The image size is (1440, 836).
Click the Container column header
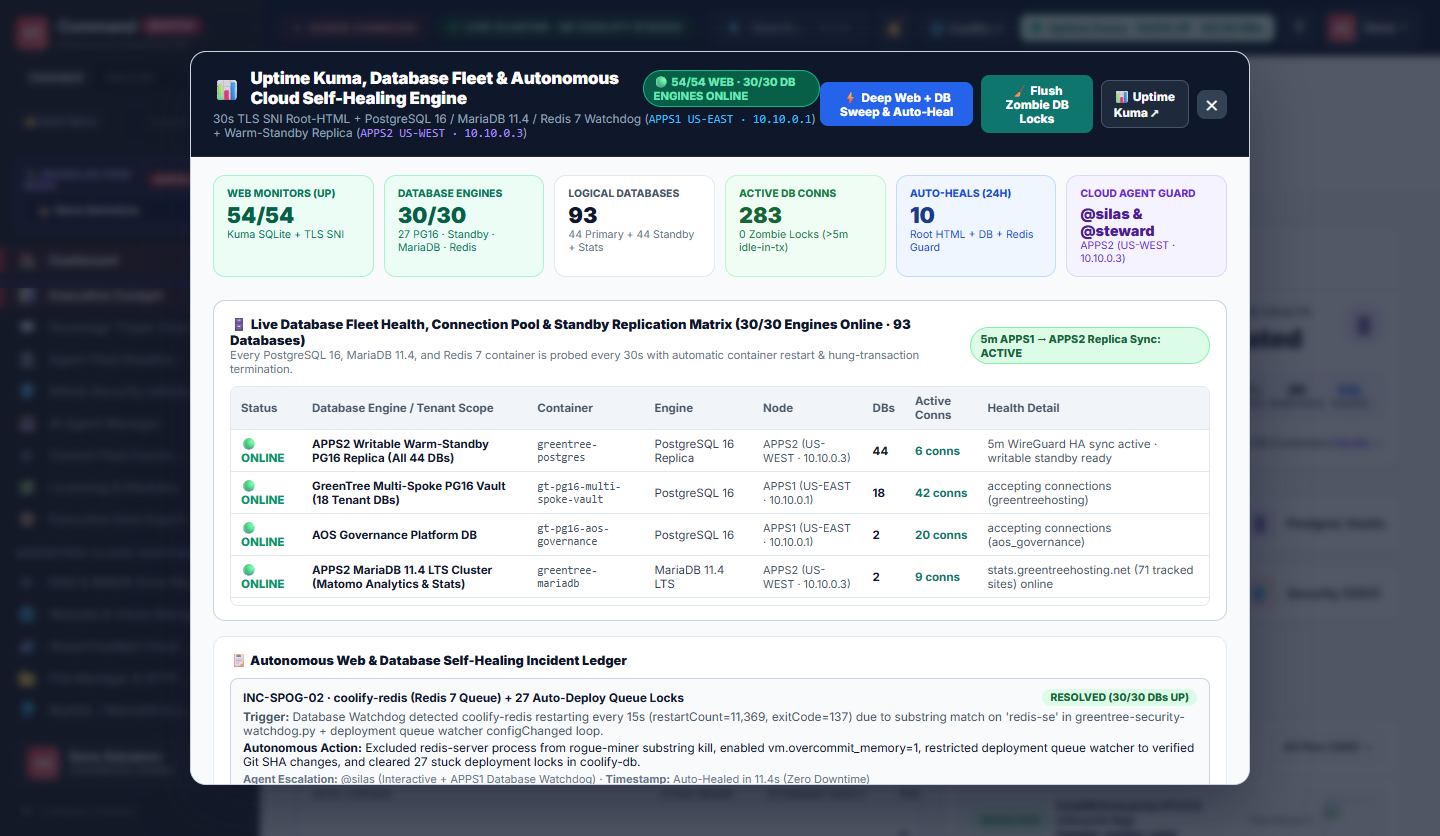(565, 408)
